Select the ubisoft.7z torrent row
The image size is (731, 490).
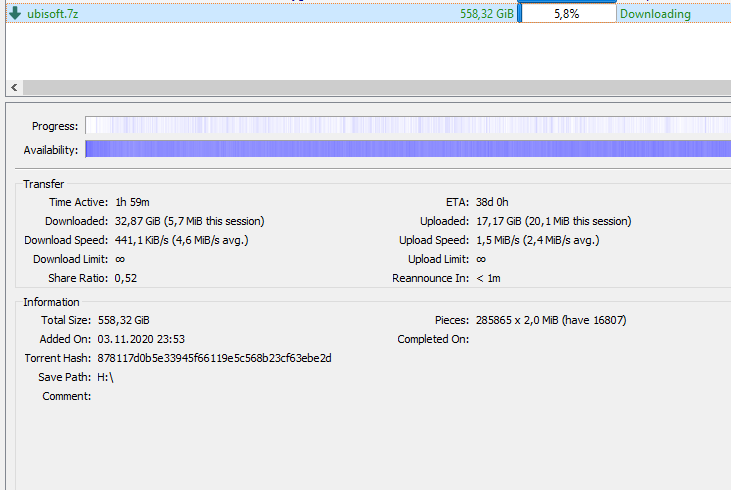coord(250,14)
